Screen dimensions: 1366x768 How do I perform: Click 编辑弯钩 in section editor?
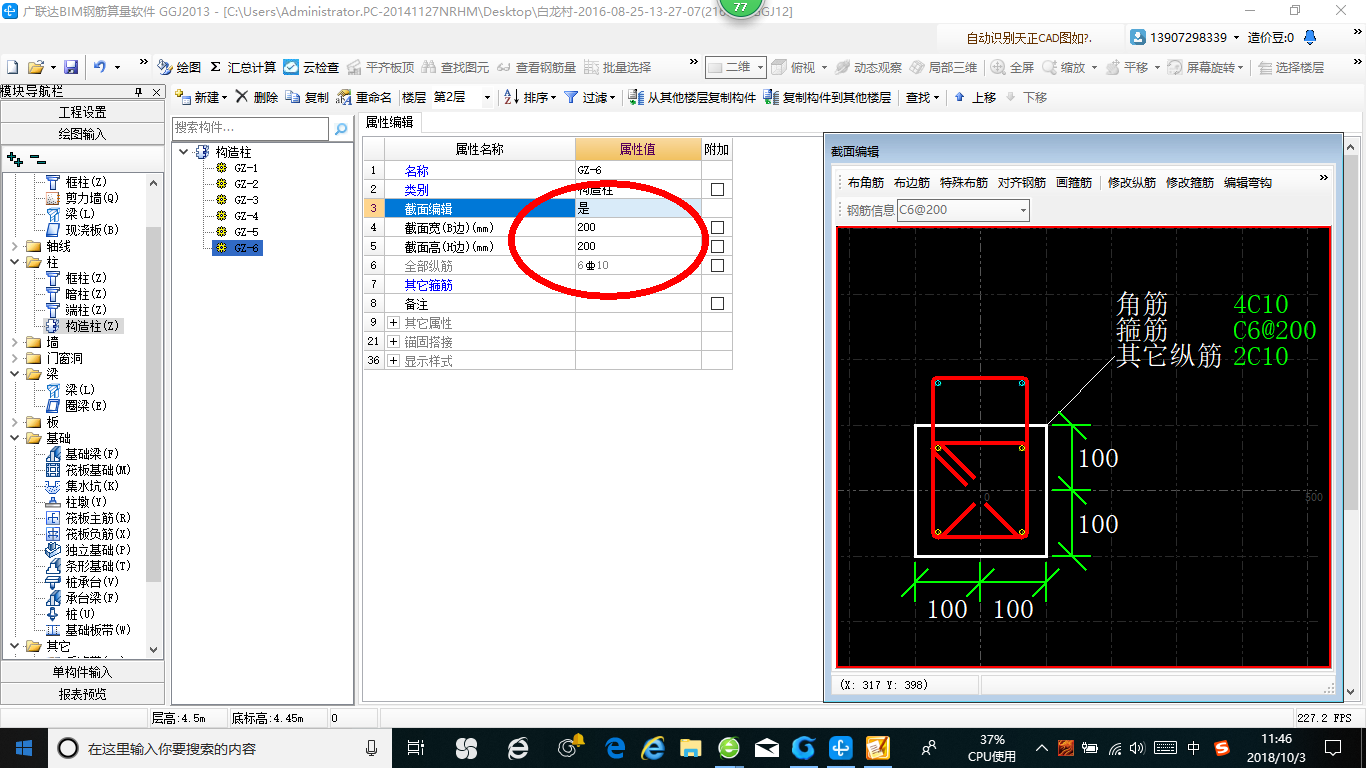pos(1248,183)
